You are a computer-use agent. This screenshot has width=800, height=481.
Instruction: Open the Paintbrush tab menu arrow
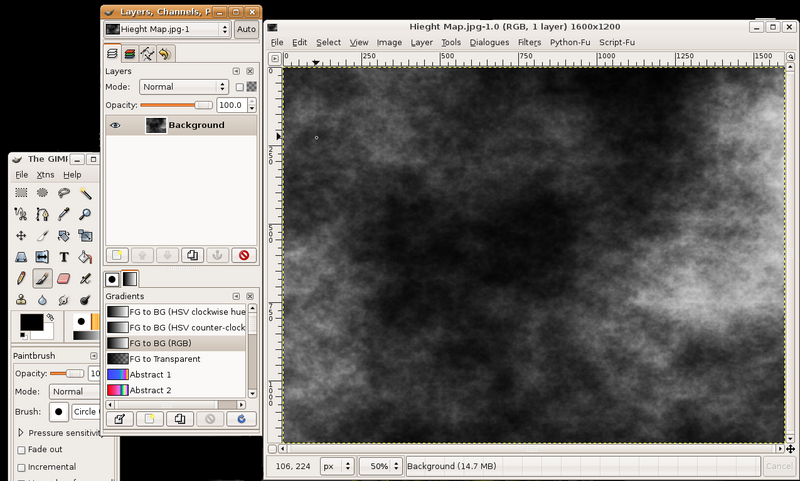(x=94, y=356)
